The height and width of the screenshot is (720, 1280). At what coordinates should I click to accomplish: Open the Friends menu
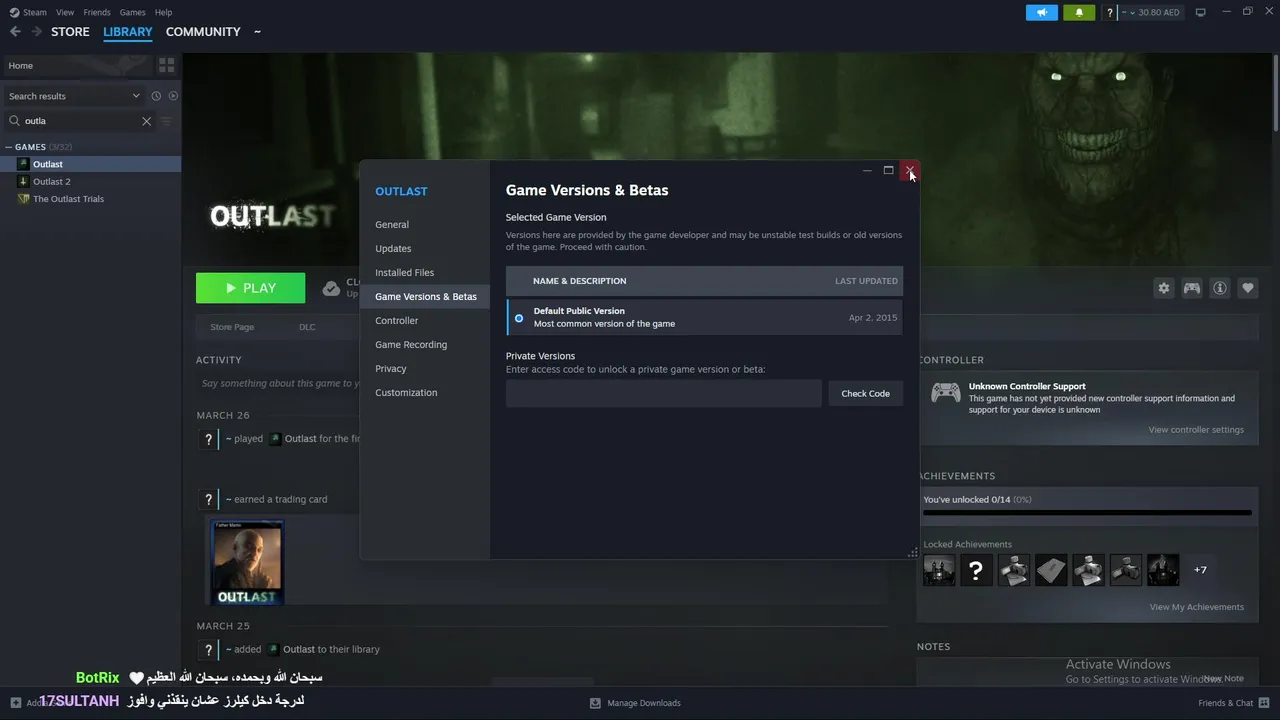click(x=97, y=12)
